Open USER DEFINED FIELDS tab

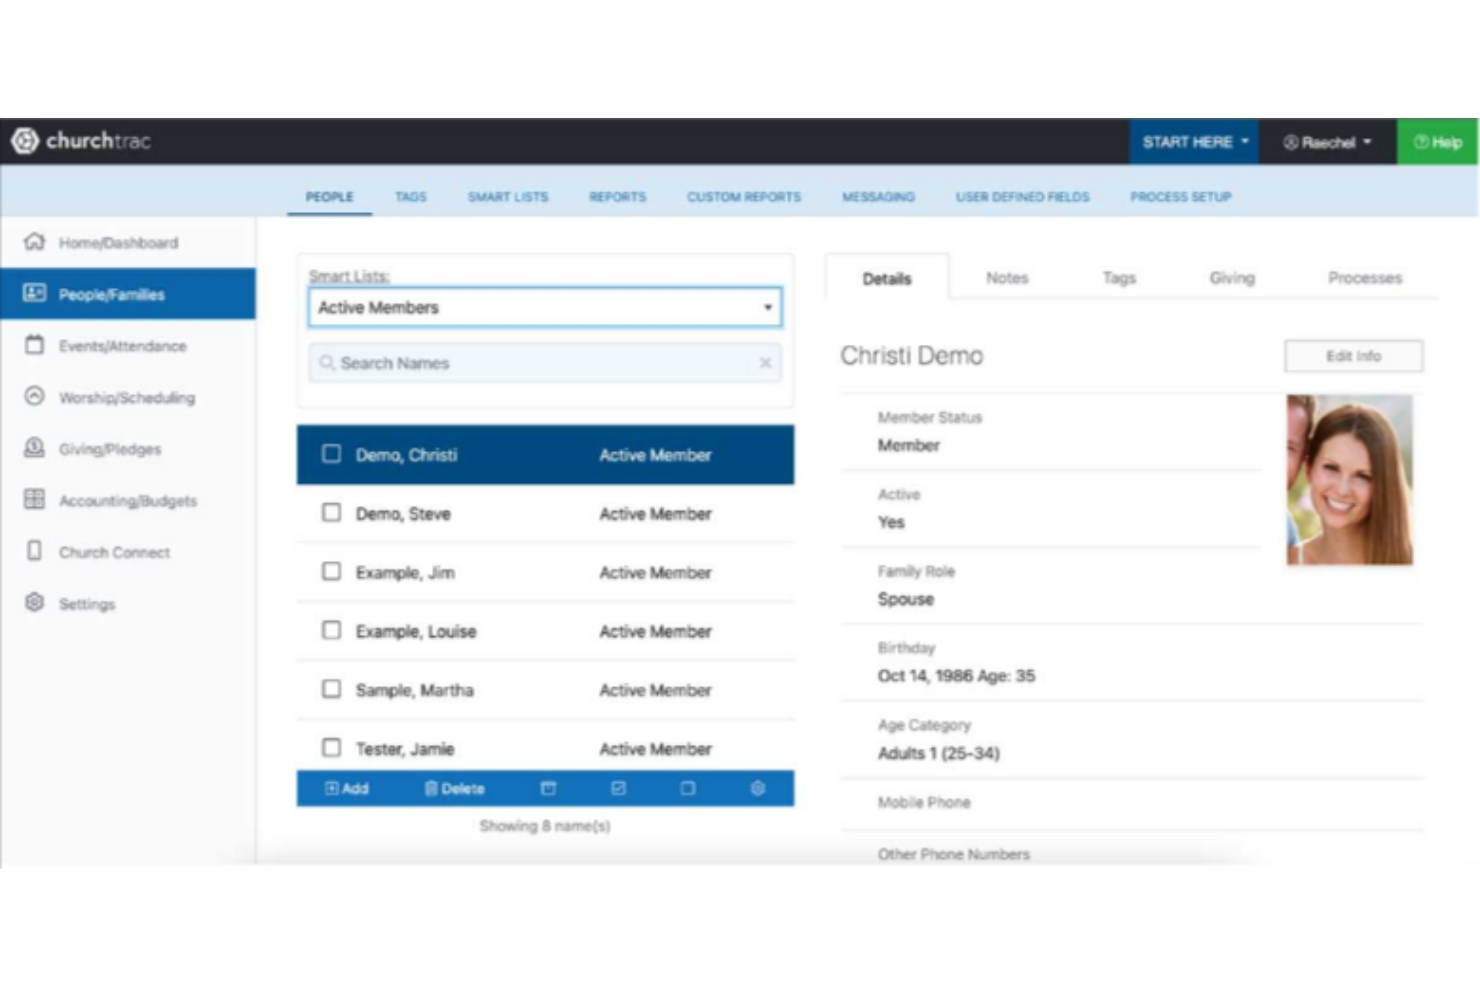(x=1022, y=197)
